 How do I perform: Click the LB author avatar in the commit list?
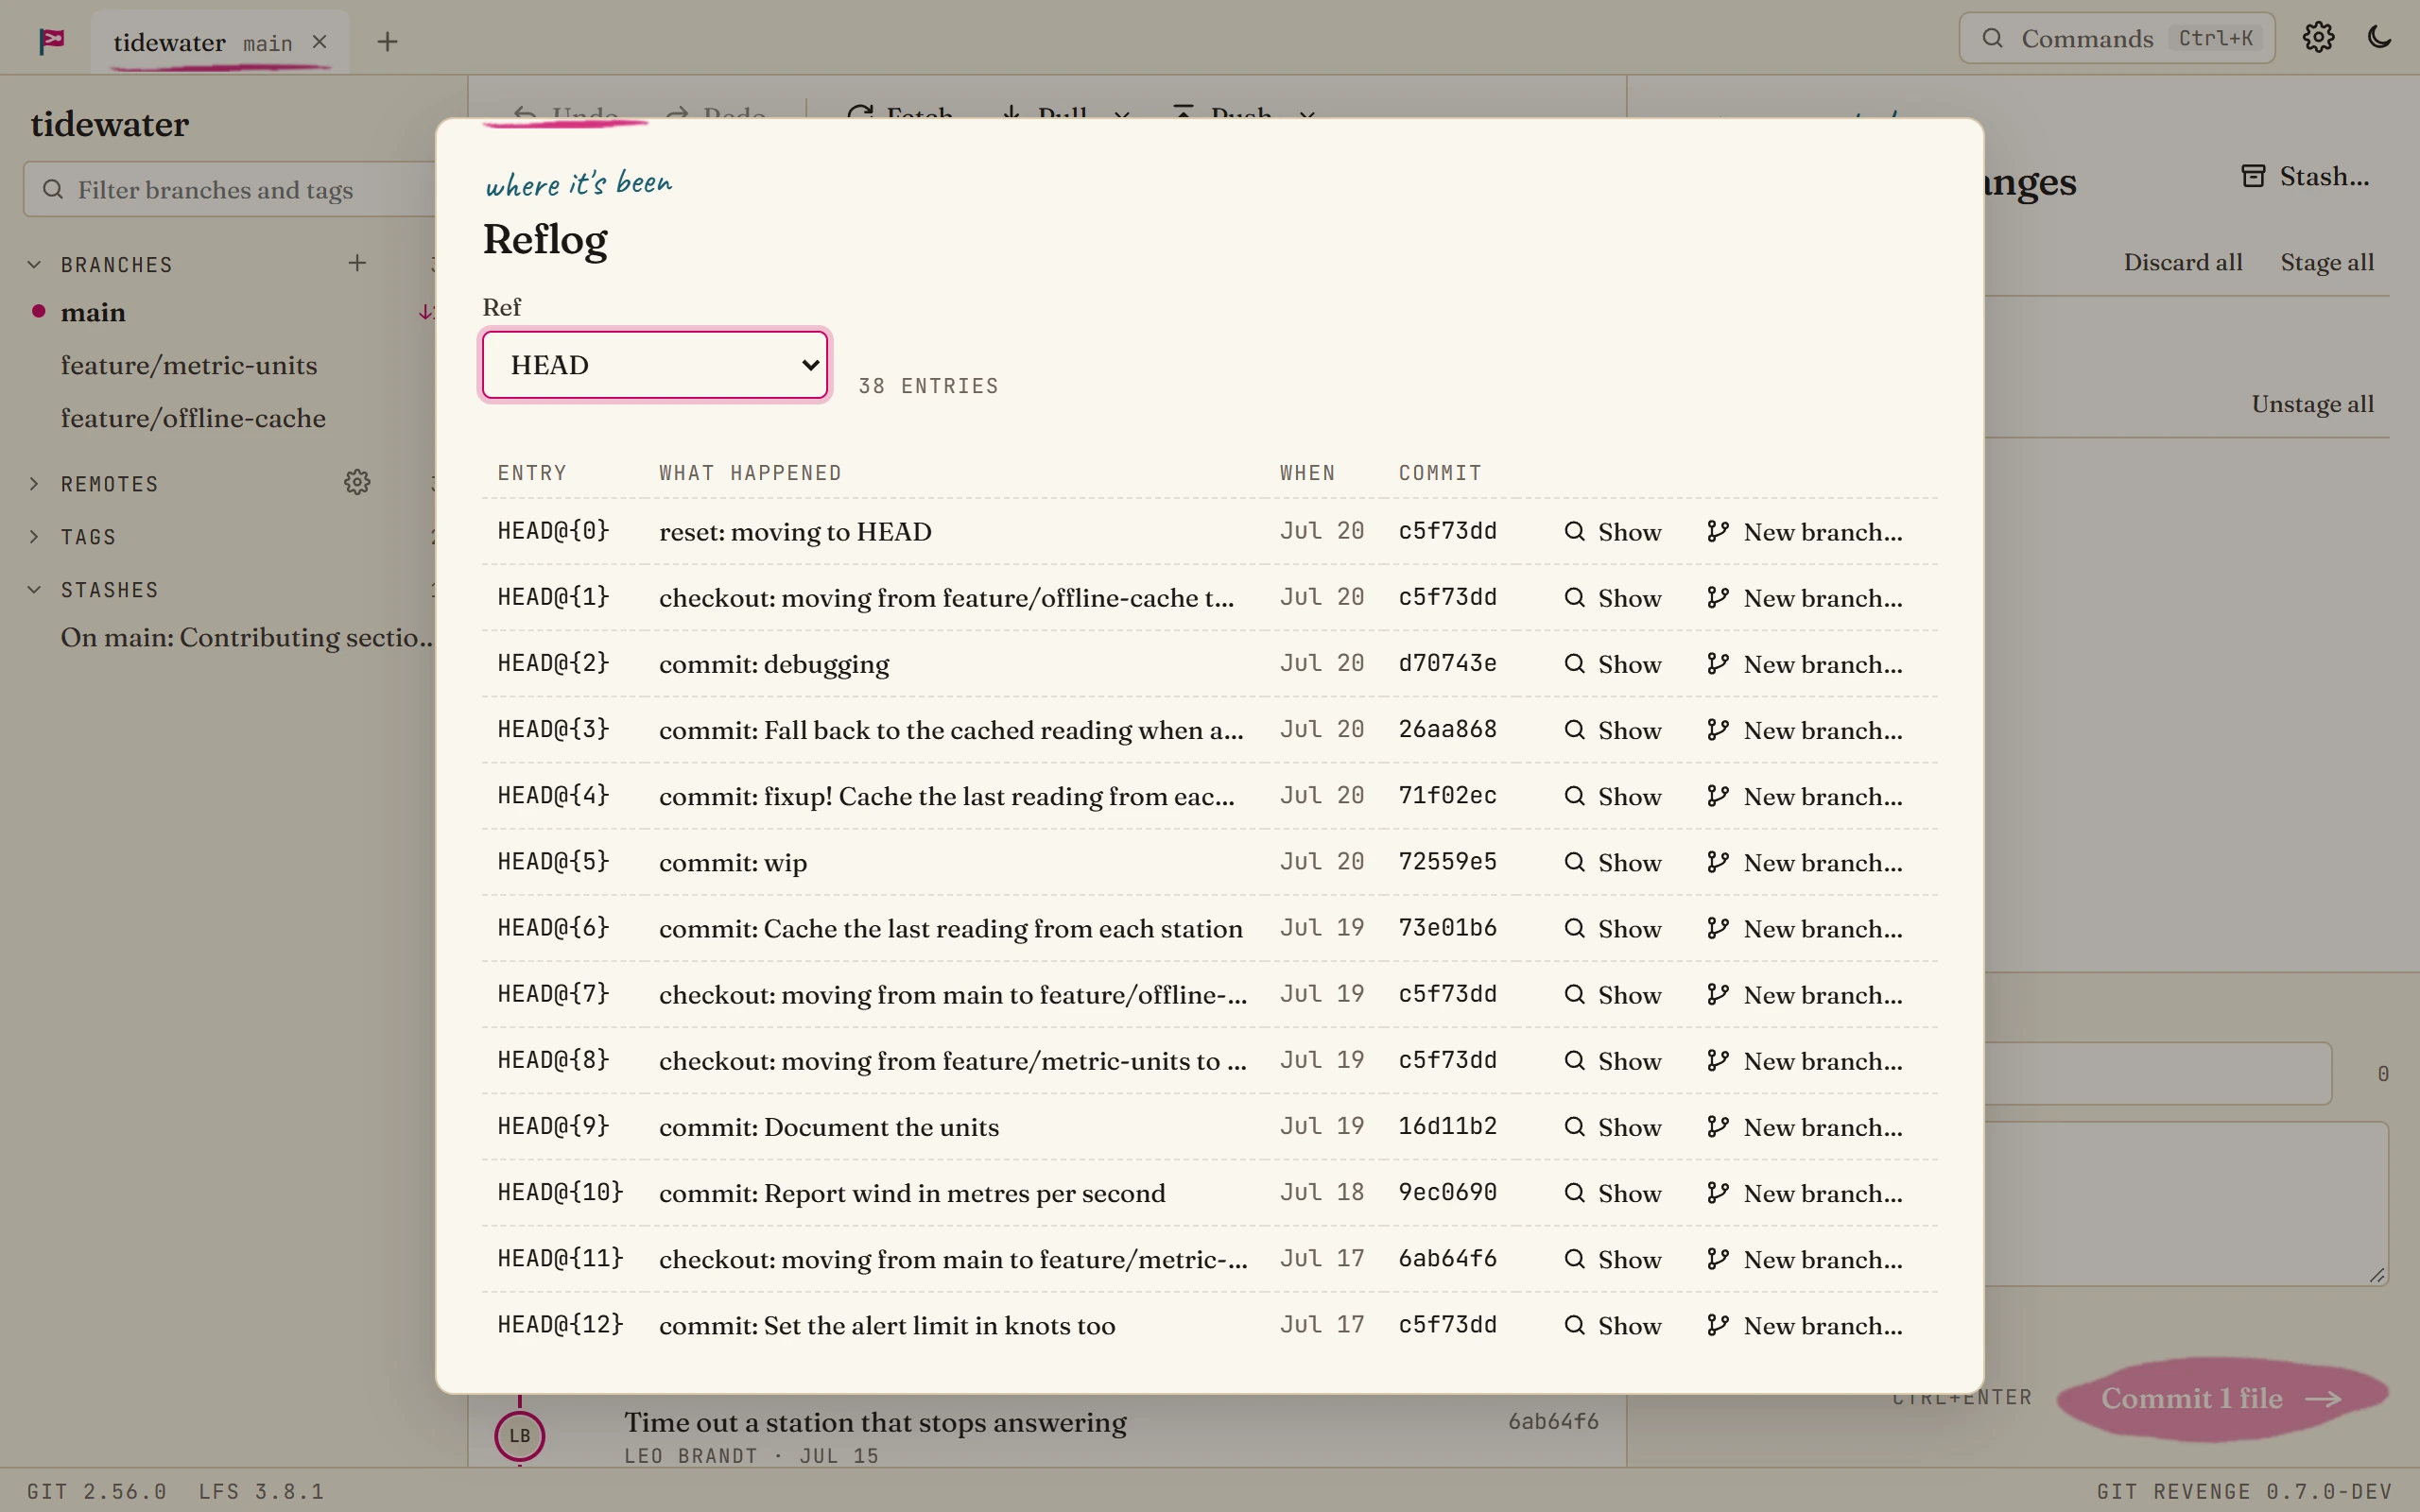[520, 1435]
